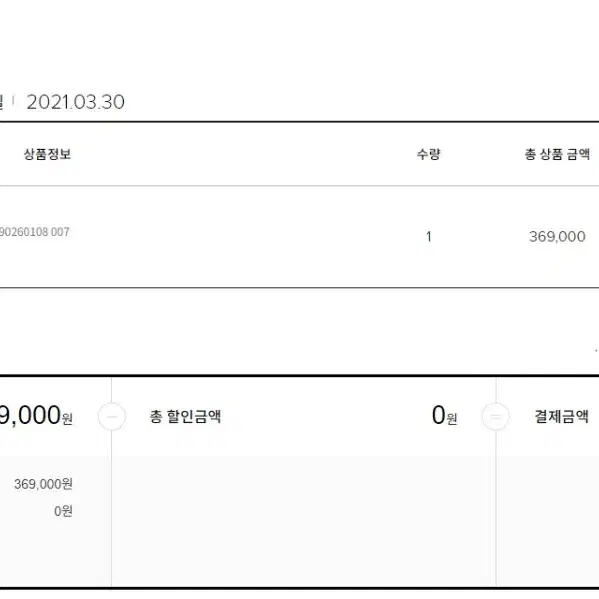Click the small dot at the right edge

596,350
